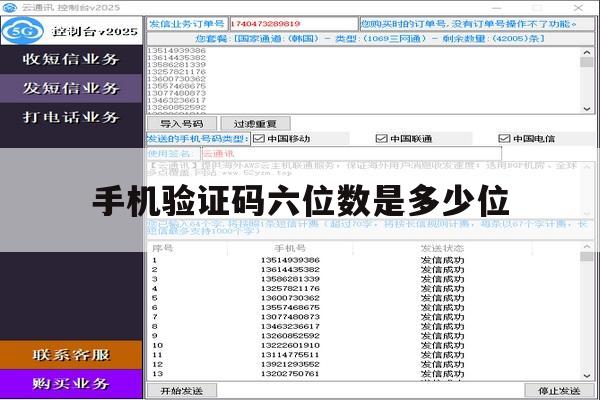This screenshot has width=600, height=400.
Task: Close the 云通讯 控制台 window
Action: (578, 8)
